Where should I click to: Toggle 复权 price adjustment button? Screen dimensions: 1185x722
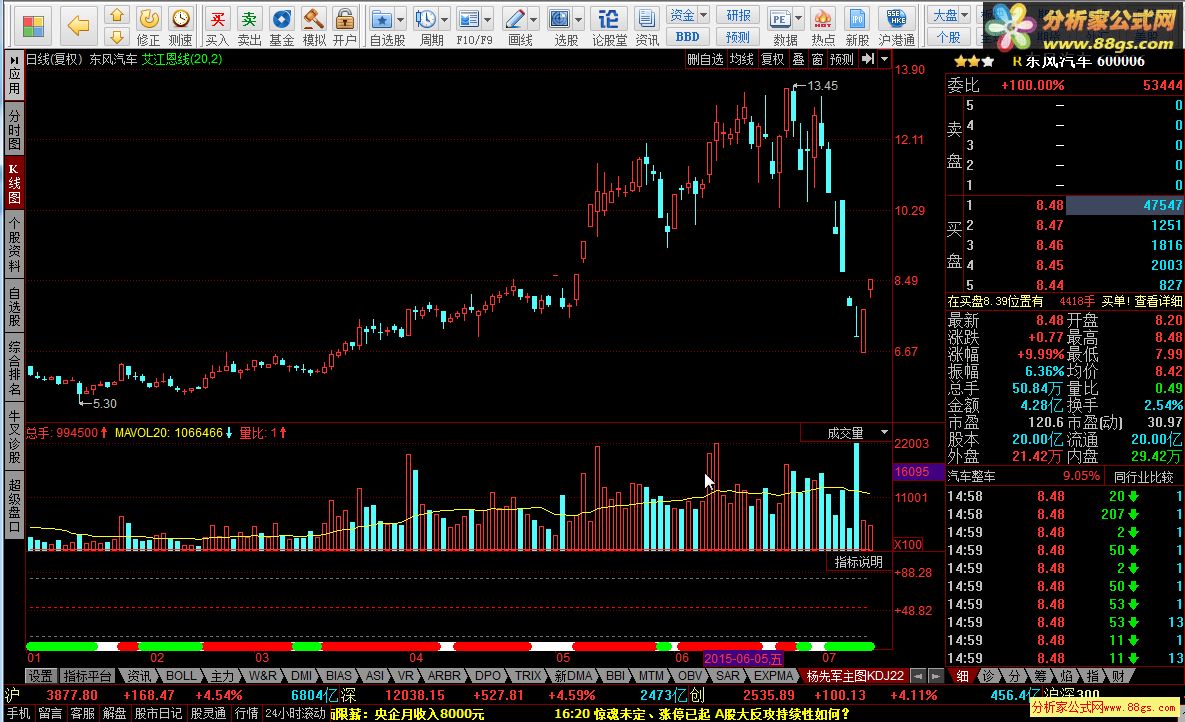(x=772, y=59)
